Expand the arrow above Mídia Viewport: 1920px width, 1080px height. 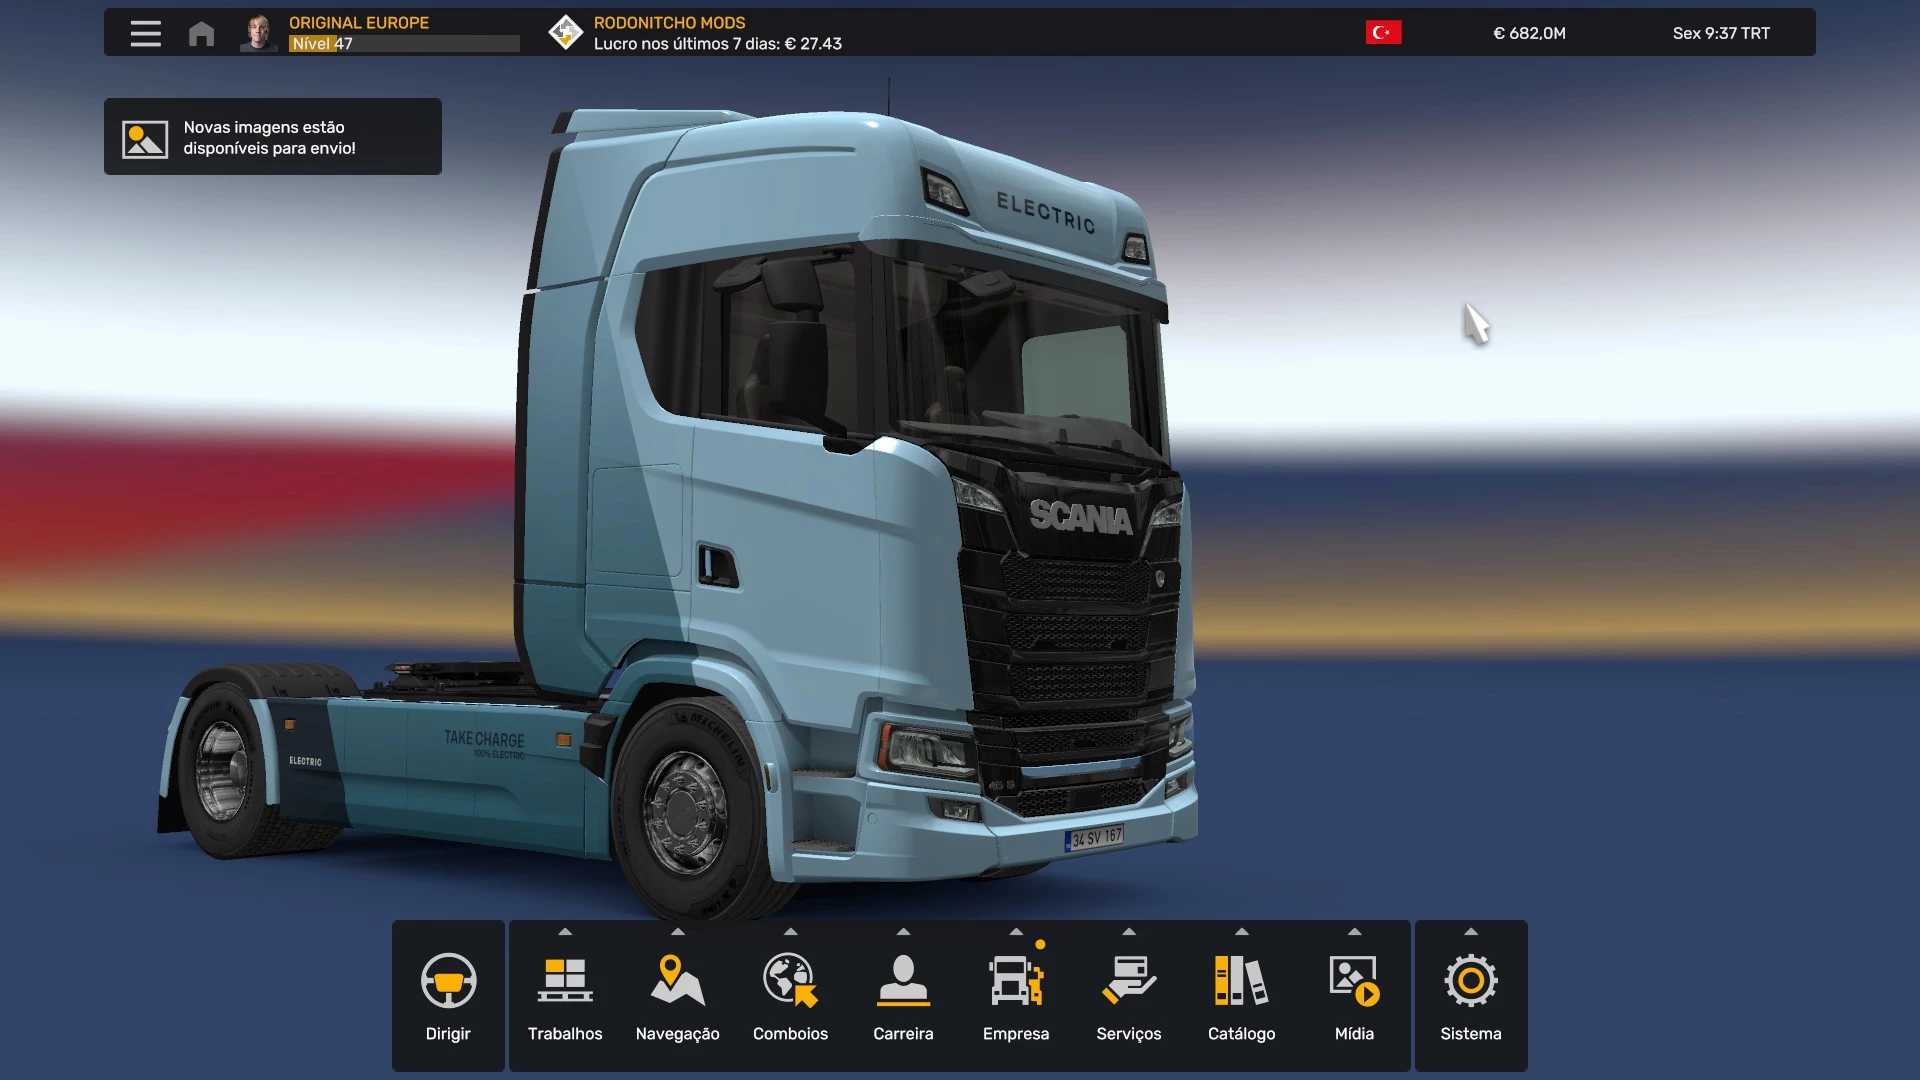coord(1354,932)
